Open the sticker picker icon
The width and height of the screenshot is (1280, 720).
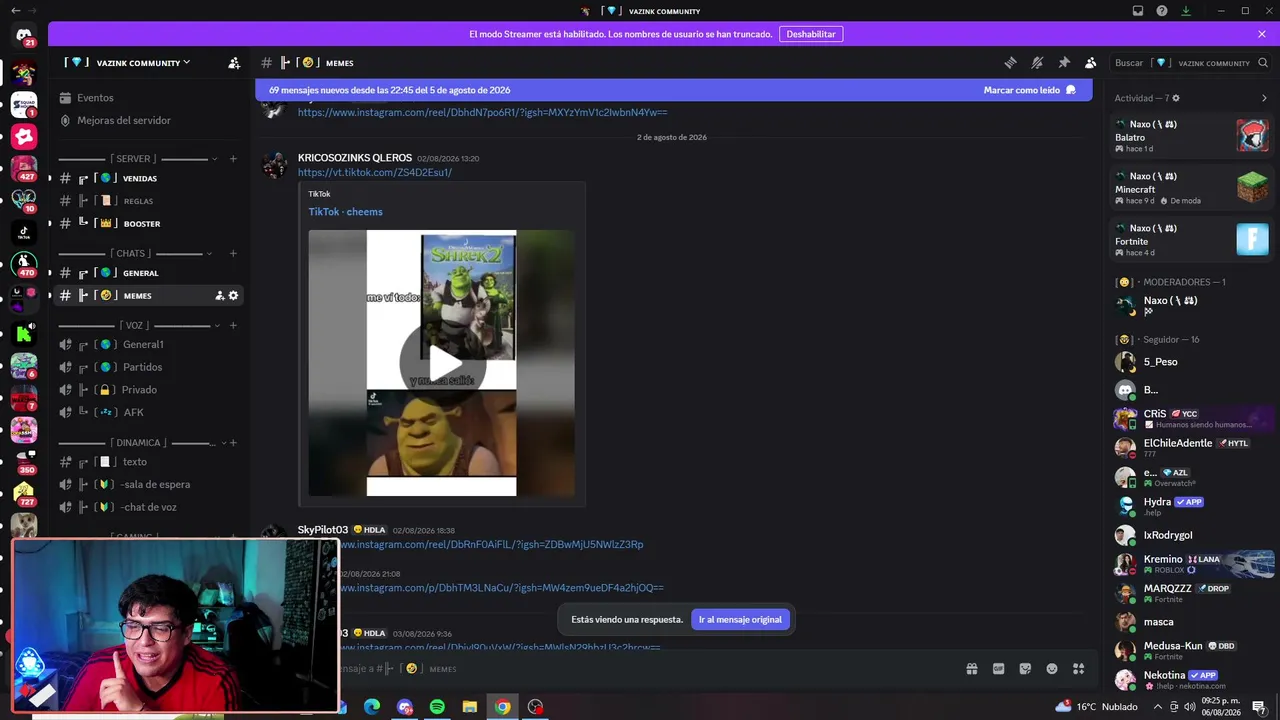pyautogui.click(x=1025, y=669)
